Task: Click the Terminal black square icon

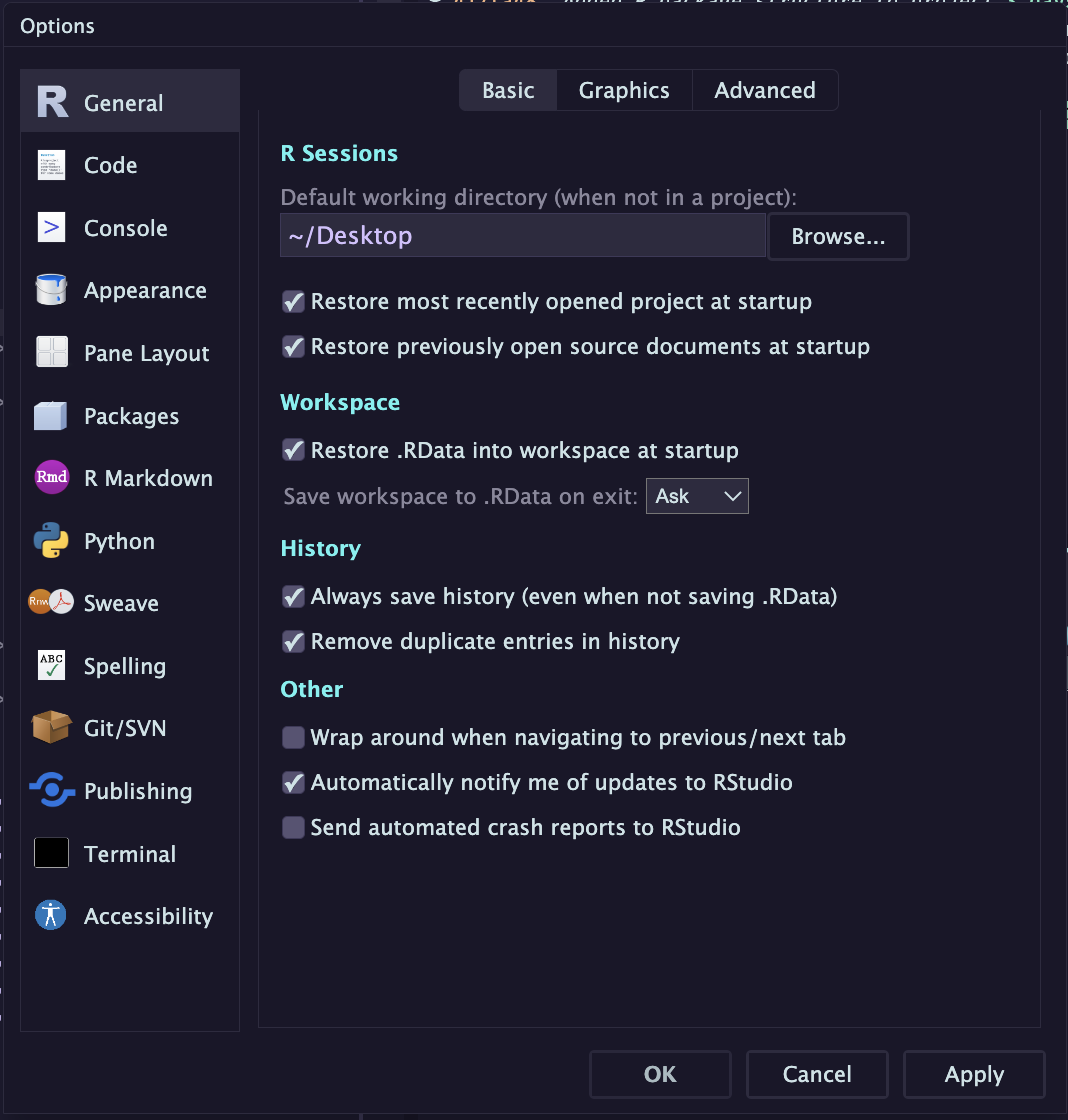Action: tap(51, 853)
